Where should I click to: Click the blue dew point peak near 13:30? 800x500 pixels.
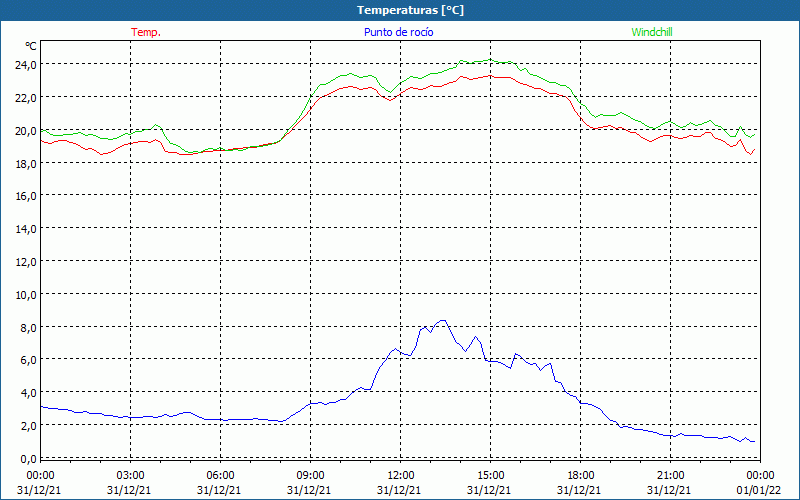click(x=442, y=320)
